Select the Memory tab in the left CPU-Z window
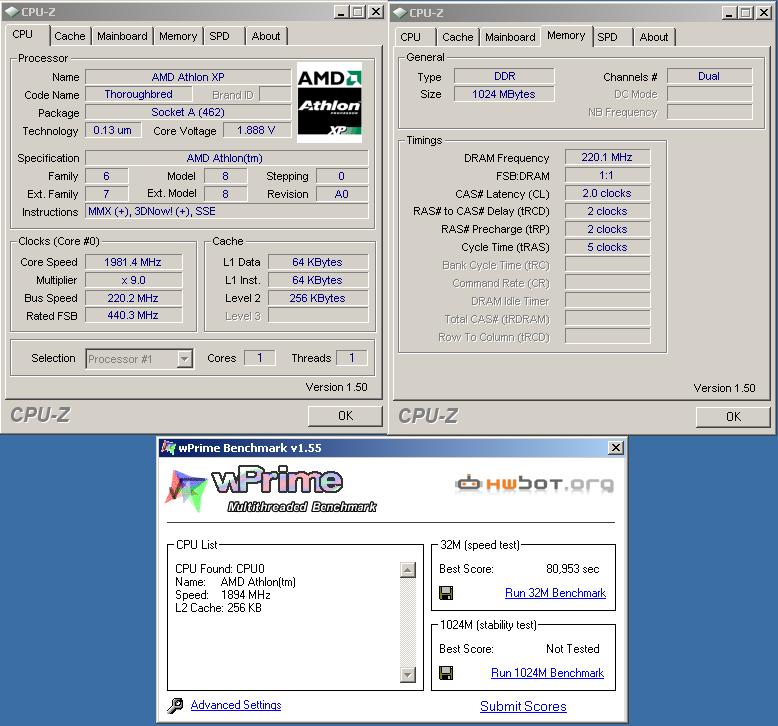 point(178,36)
